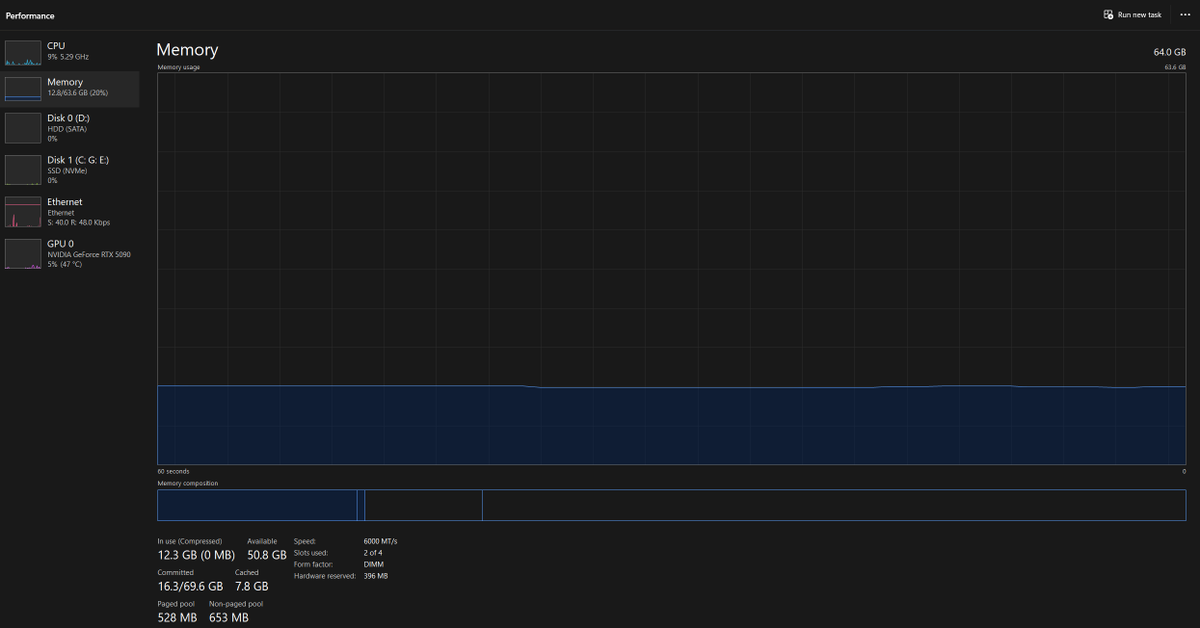Click the 50.8 GB available value
This screenshot has height=628, width=1200.
[x=267, y=555]
